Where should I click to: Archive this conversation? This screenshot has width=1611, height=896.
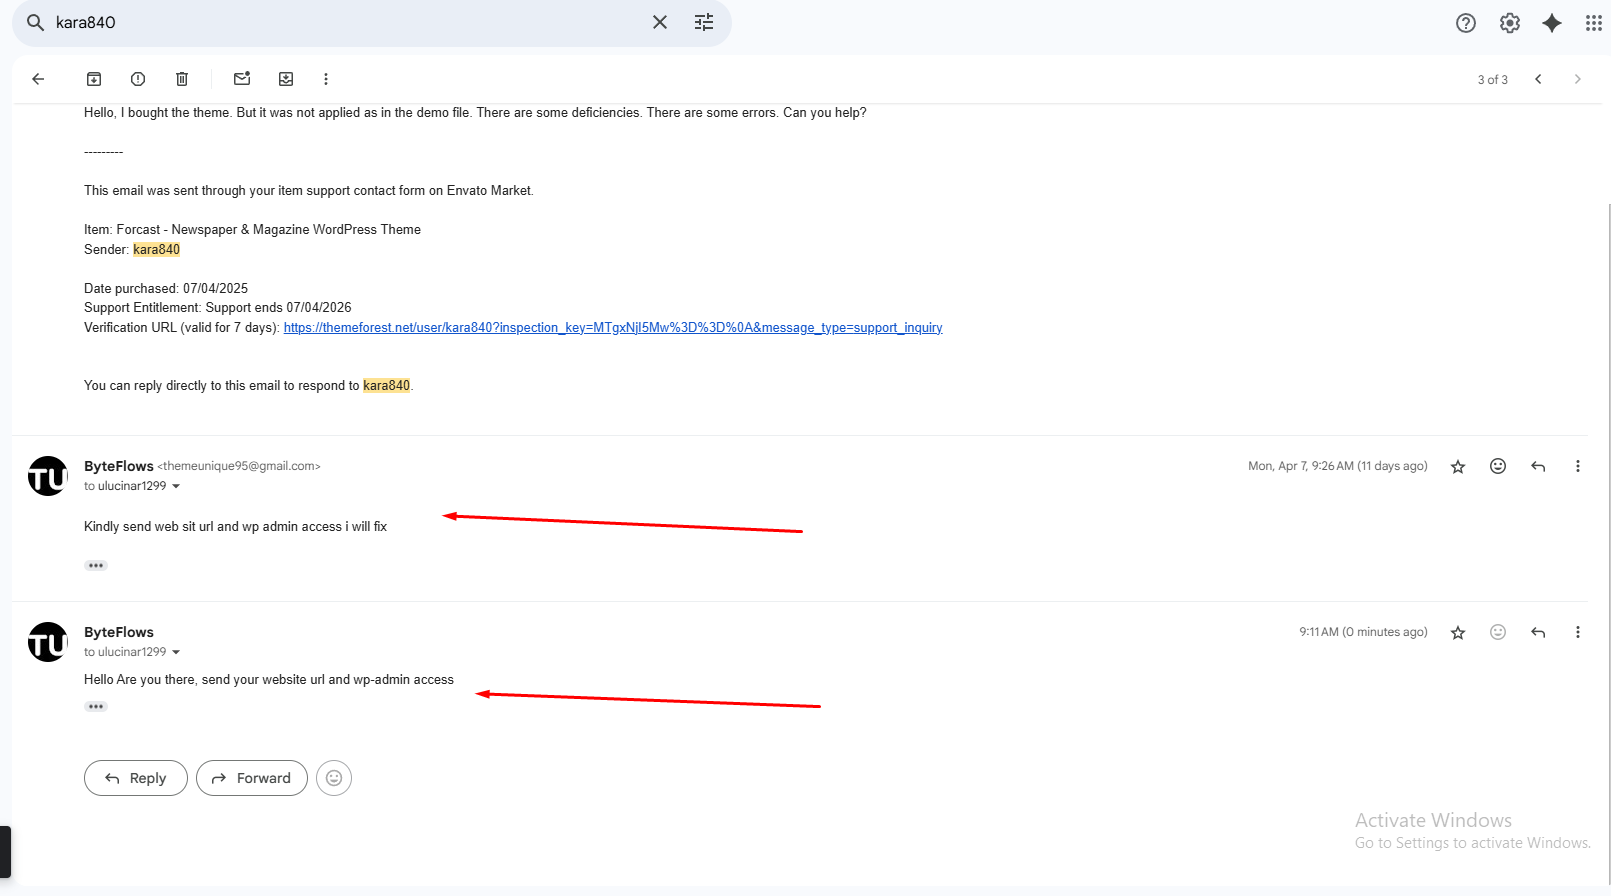pos(94,79)
